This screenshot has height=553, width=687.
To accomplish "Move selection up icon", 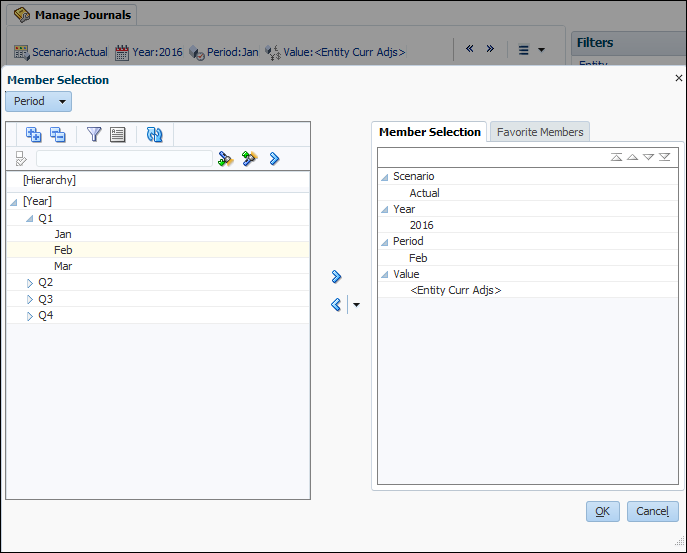I will [x=632, y=157].
